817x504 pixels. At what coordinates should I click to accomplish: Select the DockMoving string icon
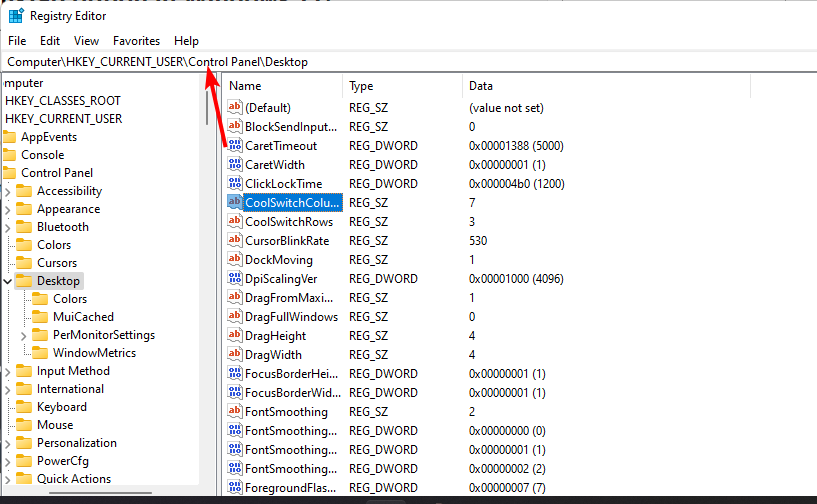235,260
